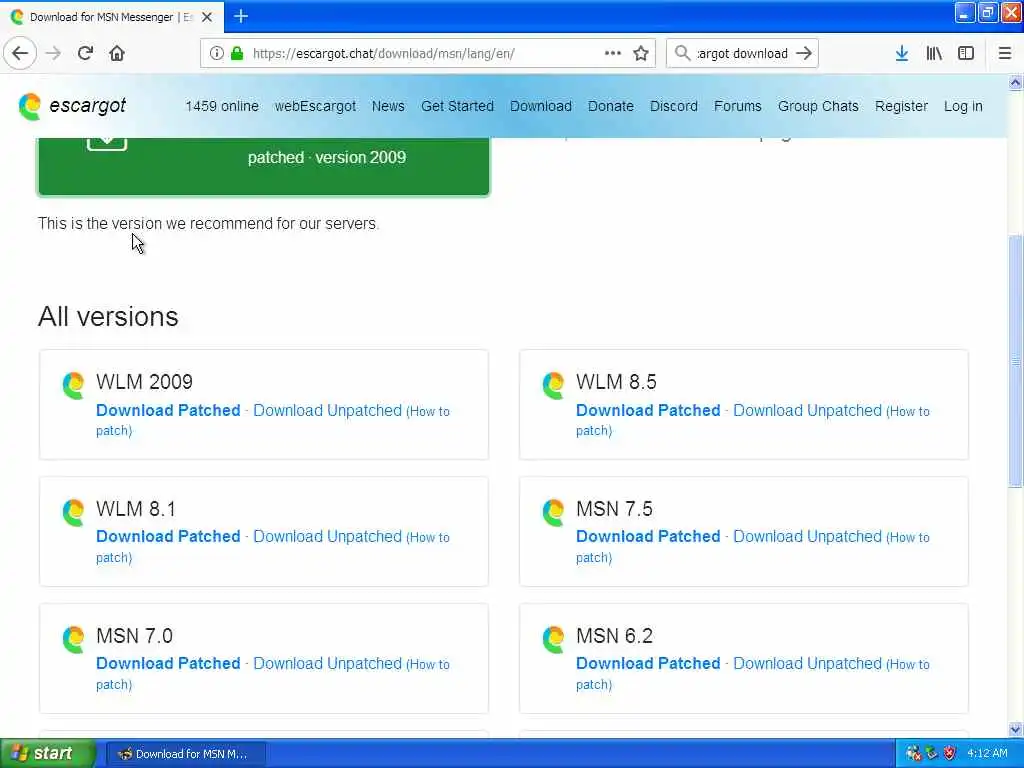1024x768 pixels.
Task: Download Unpatched MSN 7.5
Action: 807,537
